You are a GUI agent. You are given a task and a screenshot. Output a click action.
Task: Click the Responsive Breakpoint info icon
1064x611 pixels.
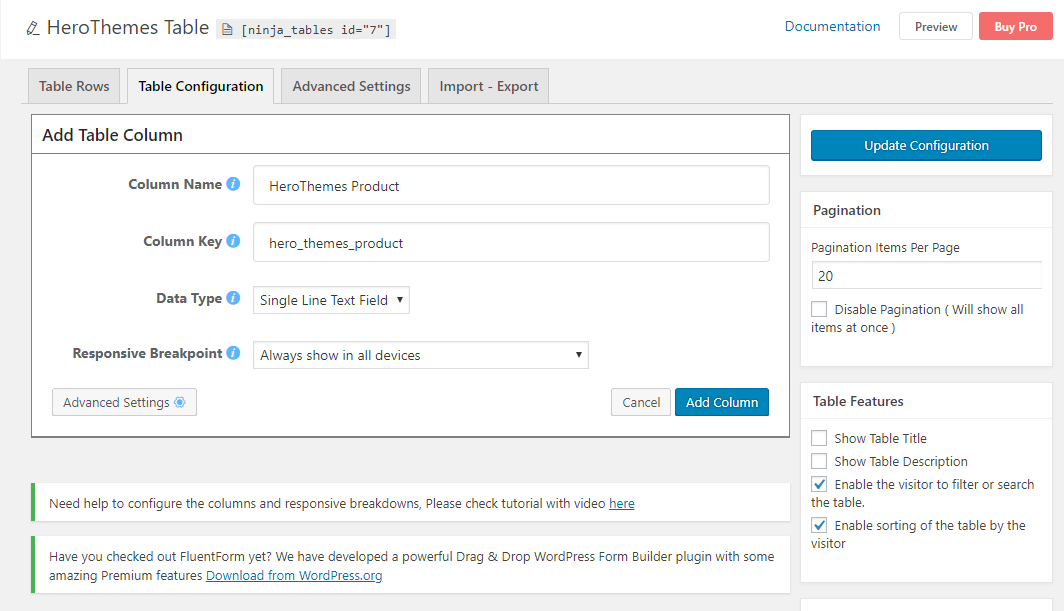click(233, 353)
